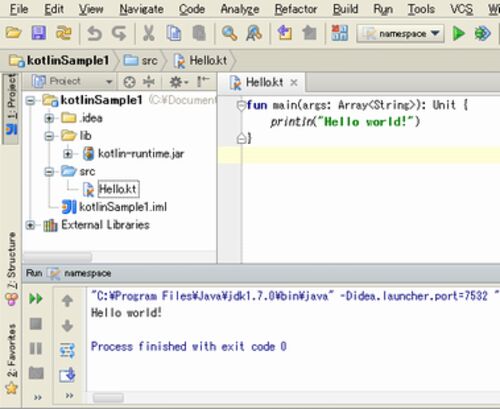Click Hello.kt in the navigation breadcrumb
This screenshot has height=409, width=500.
[x=201, y=61]
